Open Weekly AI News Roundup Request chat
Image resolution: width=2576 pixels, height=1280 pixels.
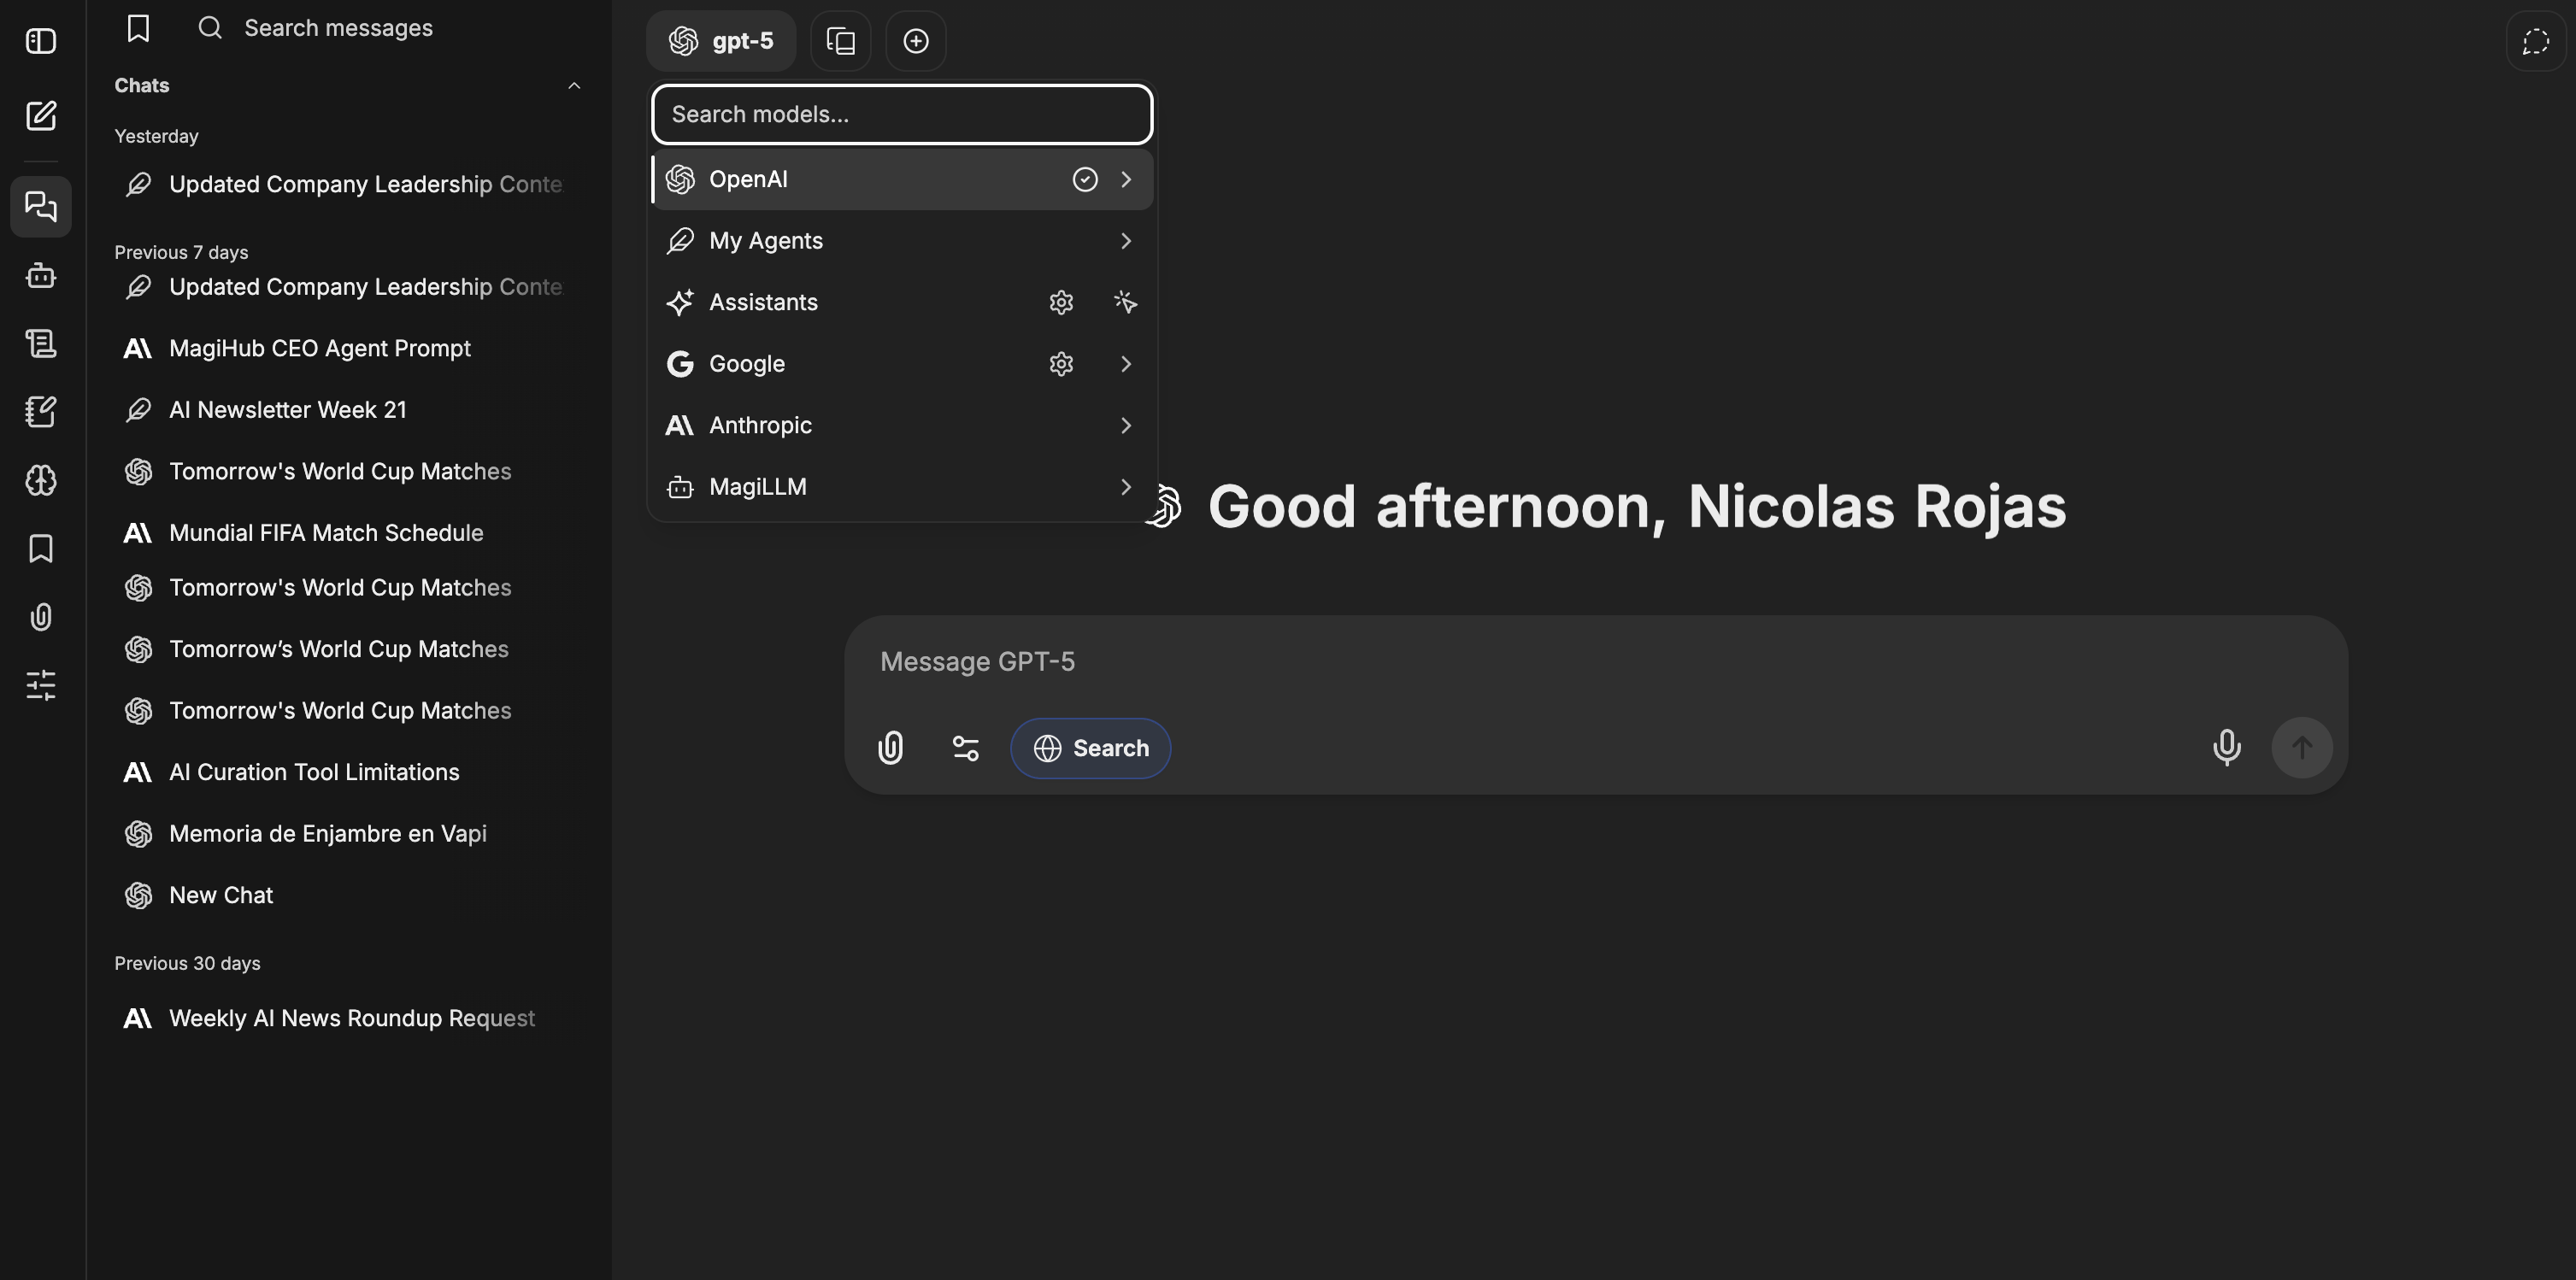click(348, 1018)
